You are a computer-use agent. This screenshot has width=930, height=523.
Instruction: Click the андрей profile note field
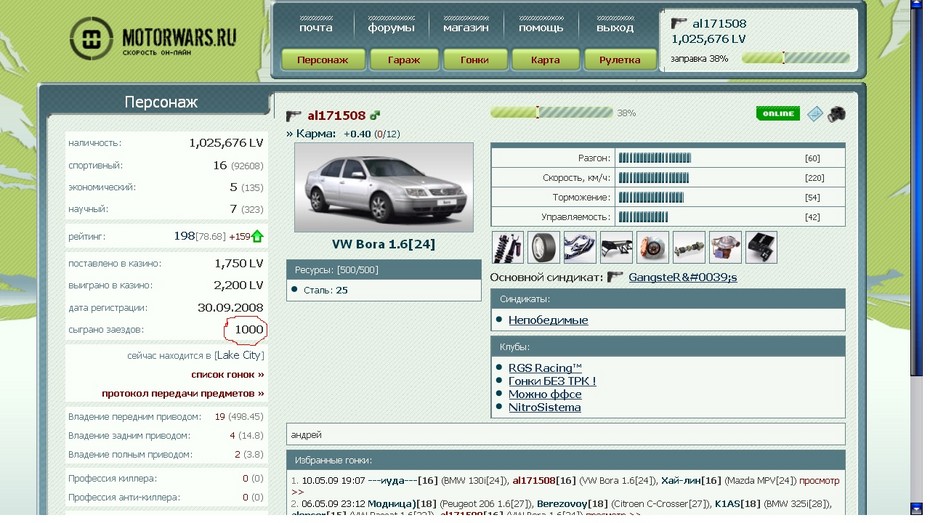(x=566, y=435)
